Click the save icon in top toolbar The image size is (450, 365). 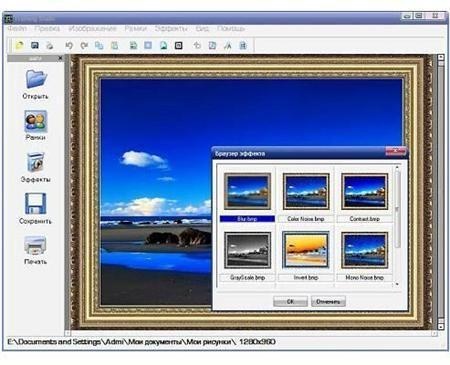pyautogui.click(x=35, y=45)
